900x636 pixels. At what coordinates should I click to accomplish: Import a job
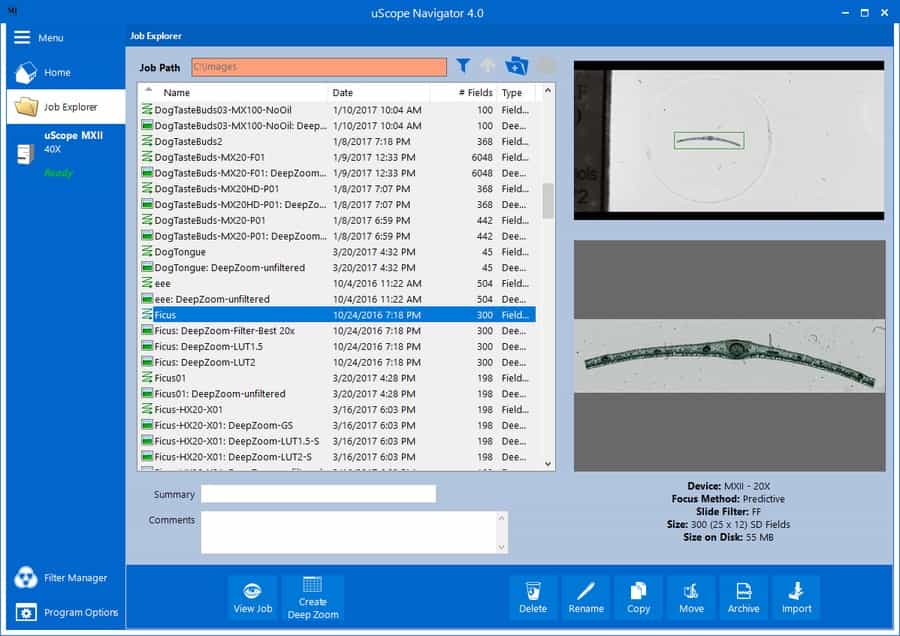point(796,596)
